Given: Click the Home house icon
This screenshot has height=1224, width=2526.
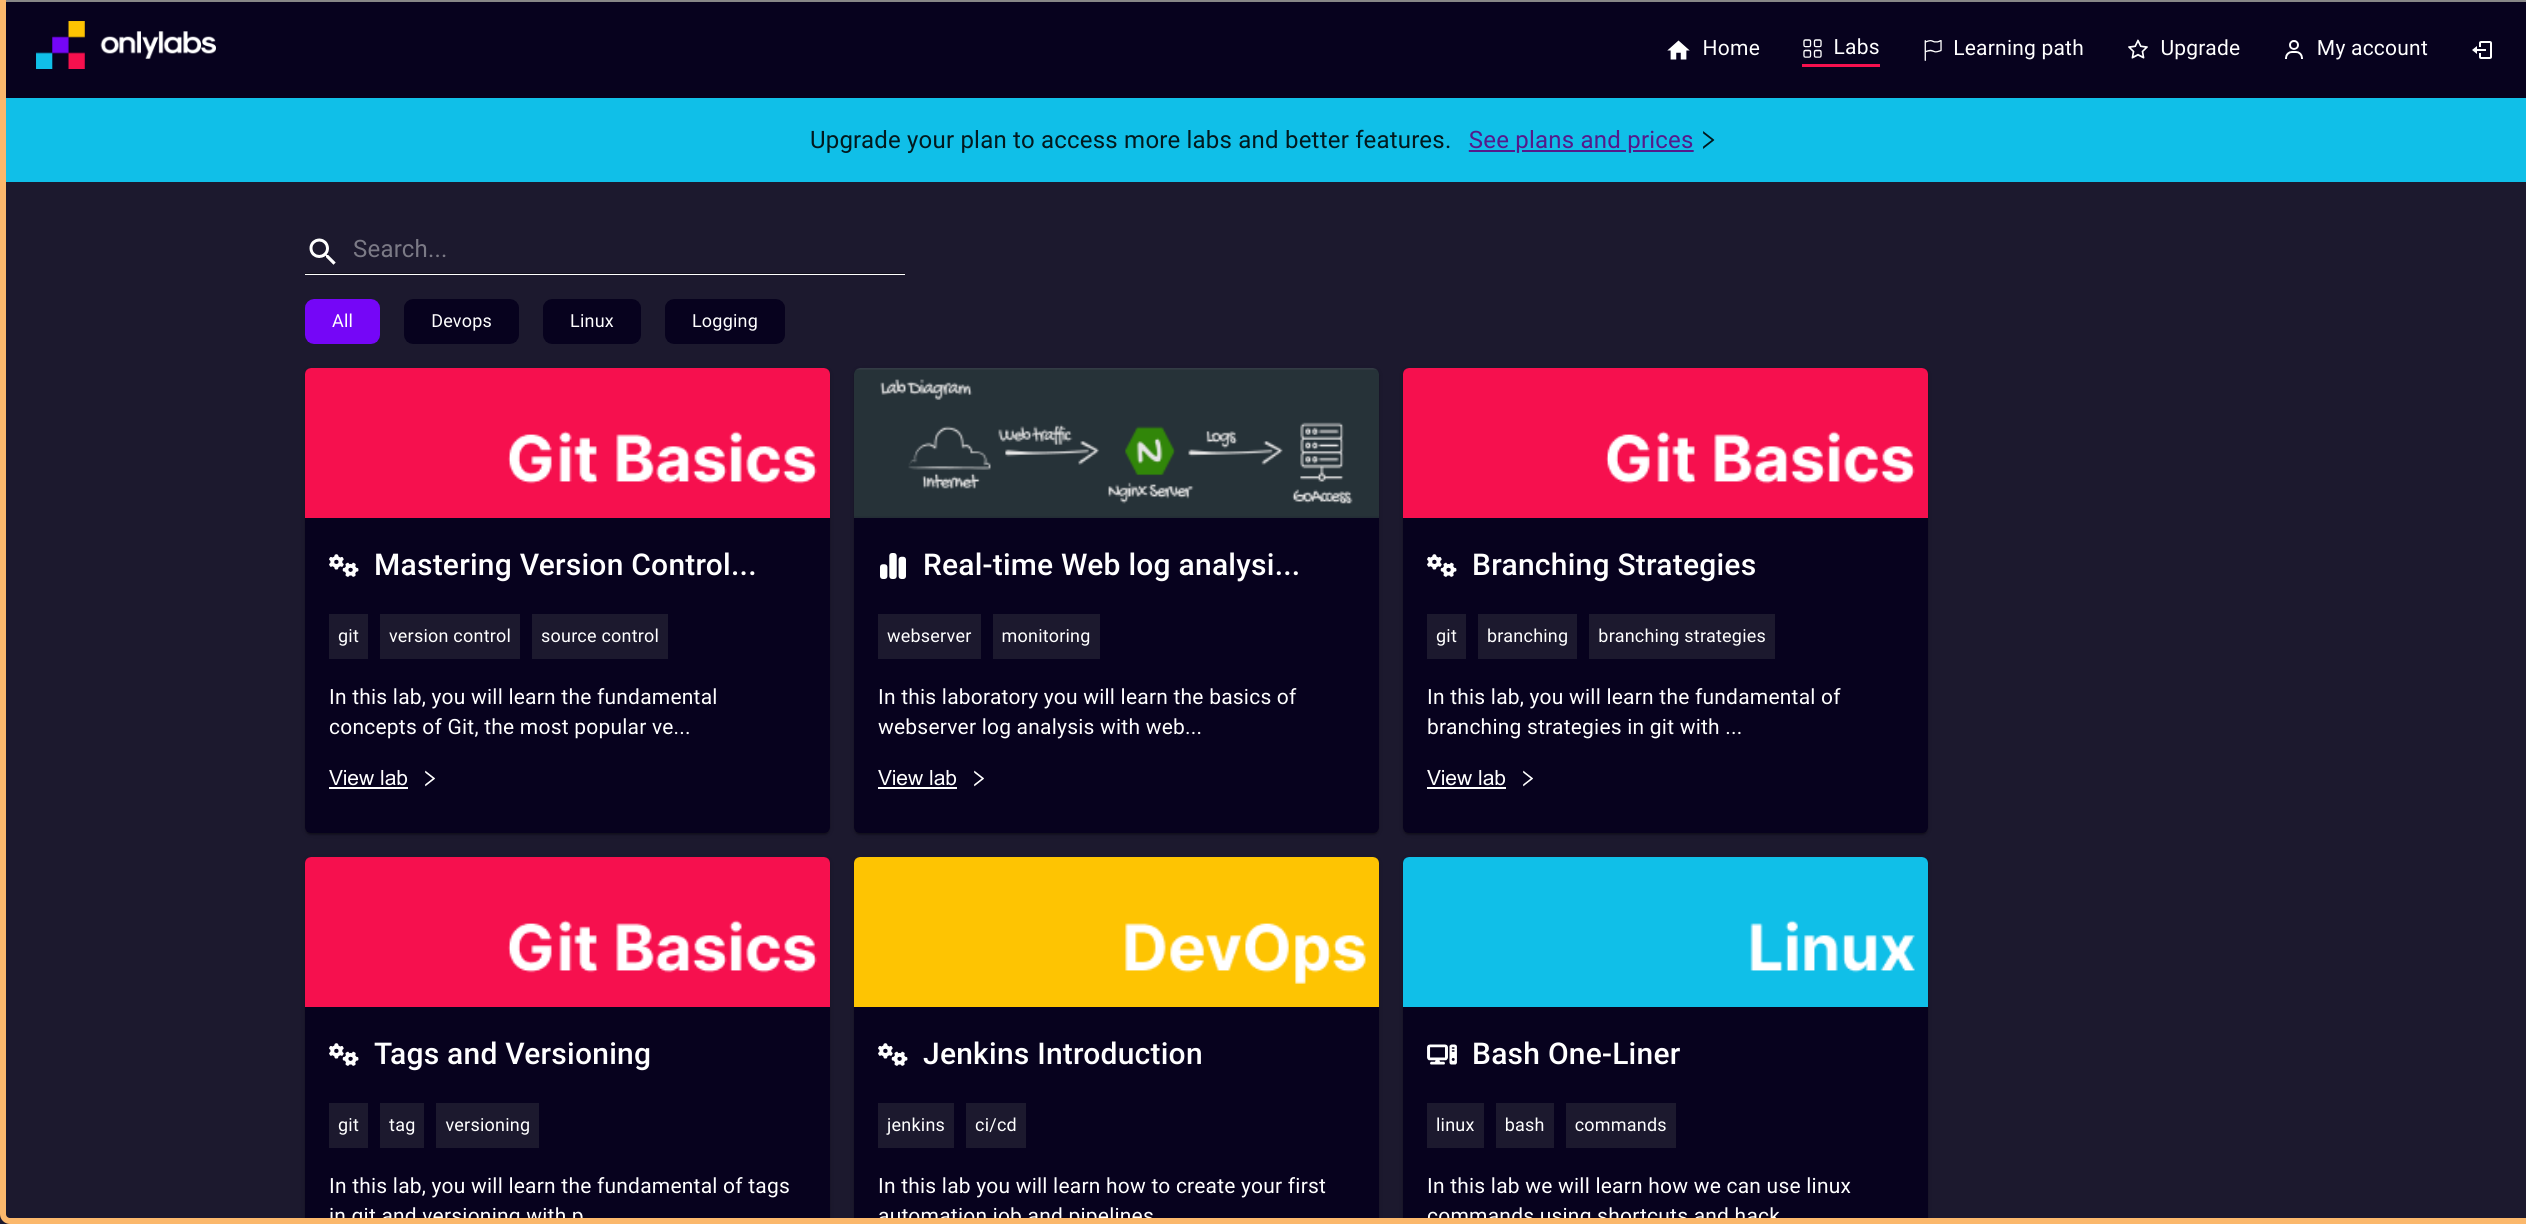Looking at the screenshot, I should (x=1678, y=49).
